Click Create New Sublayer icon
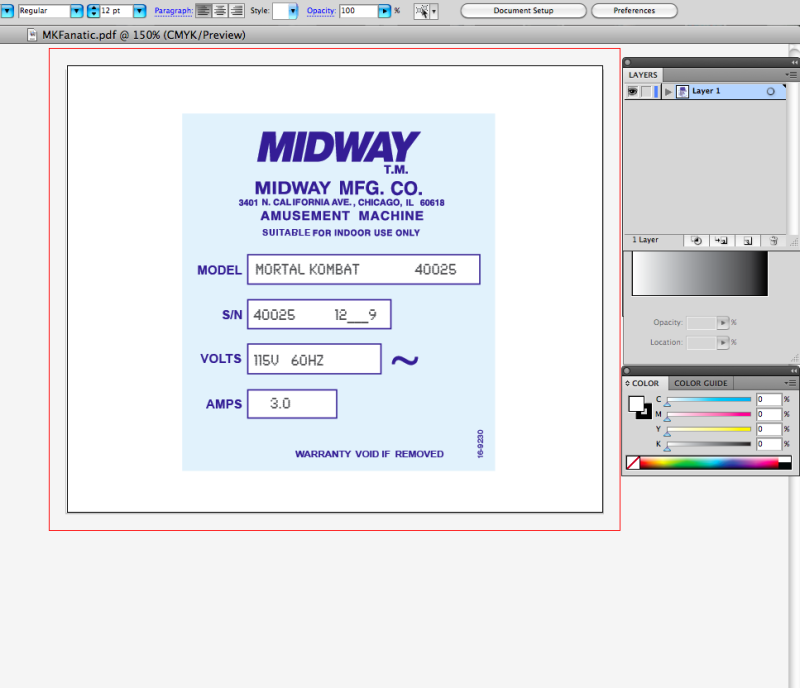 (721, 241)
